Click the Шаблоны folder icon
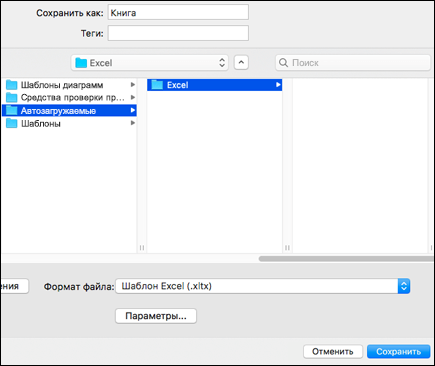Viewport: 435px width, 366px height. [11, 123]
